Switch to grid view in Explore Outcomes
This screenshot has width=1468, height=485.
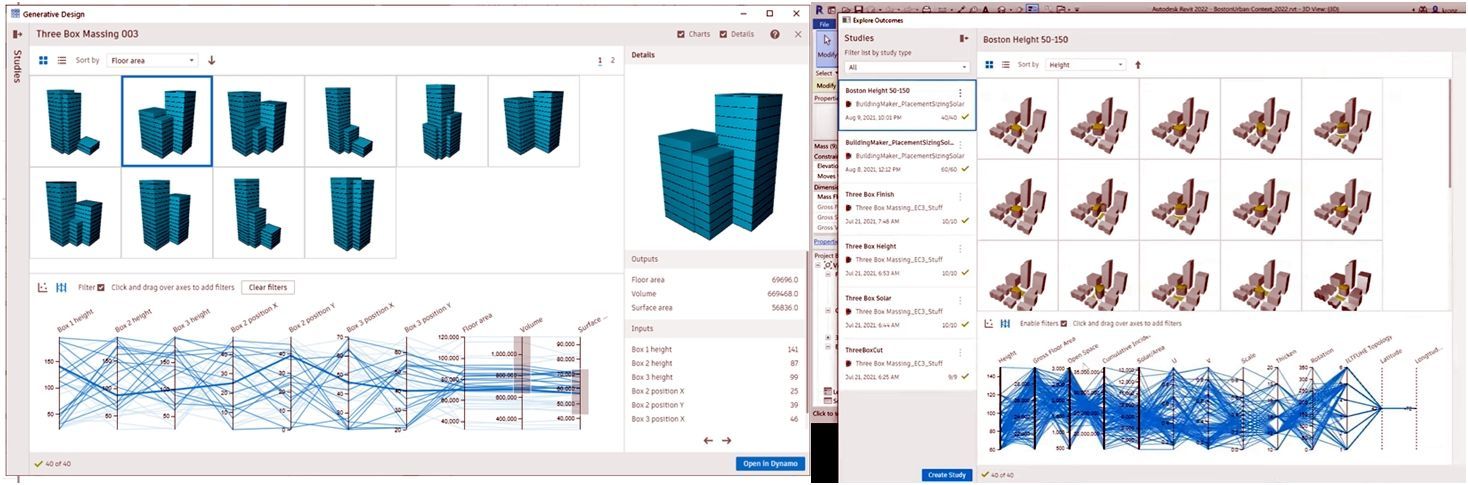pyautogui.click(x=989, y=64)
